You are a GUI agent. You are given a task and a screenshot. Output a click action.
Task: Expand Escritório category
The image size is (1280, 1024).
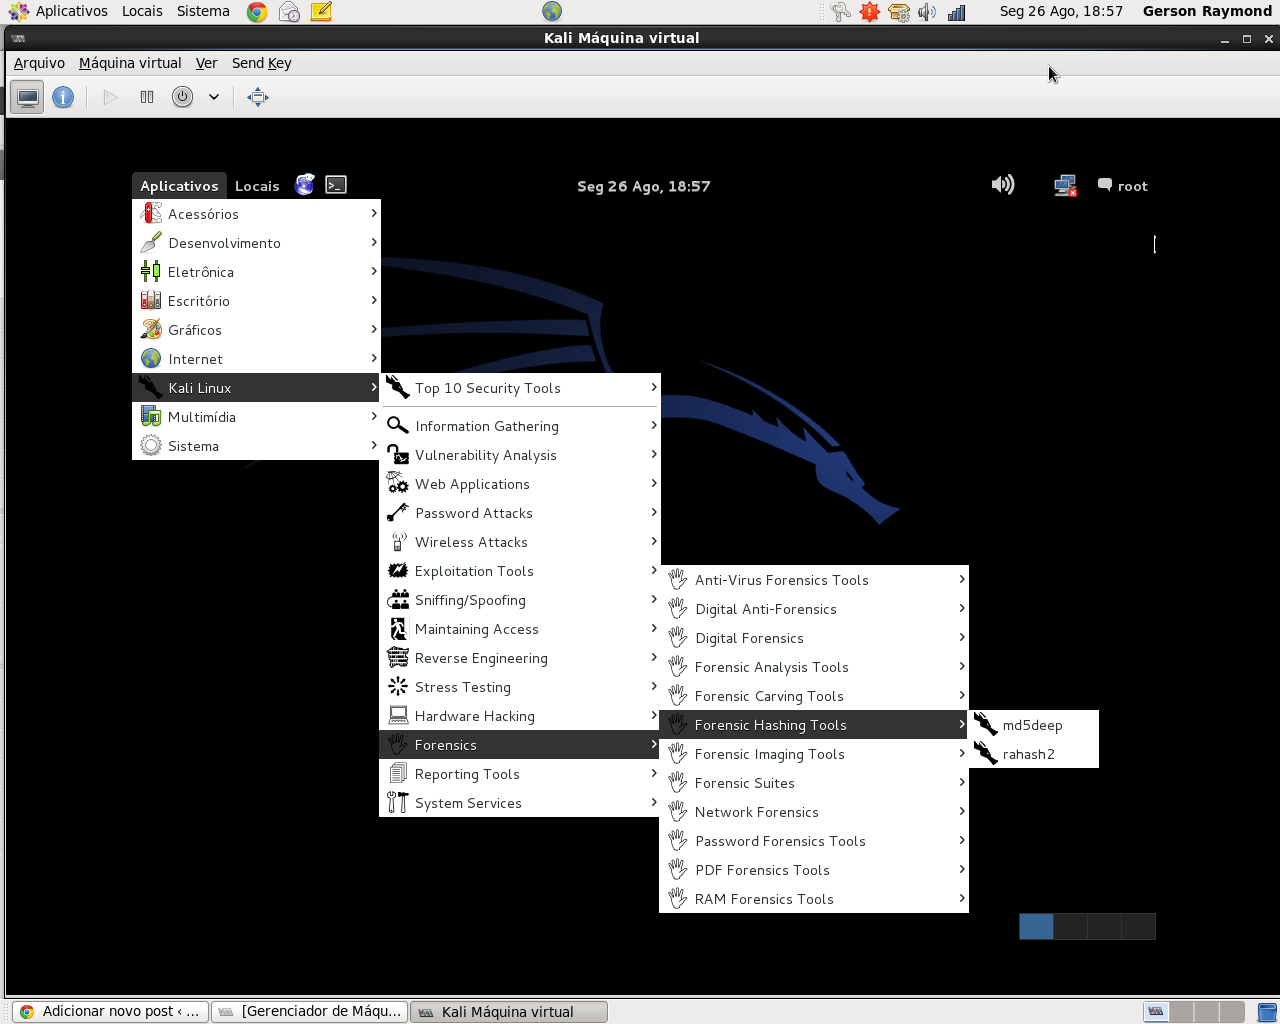tap(256, 301)
